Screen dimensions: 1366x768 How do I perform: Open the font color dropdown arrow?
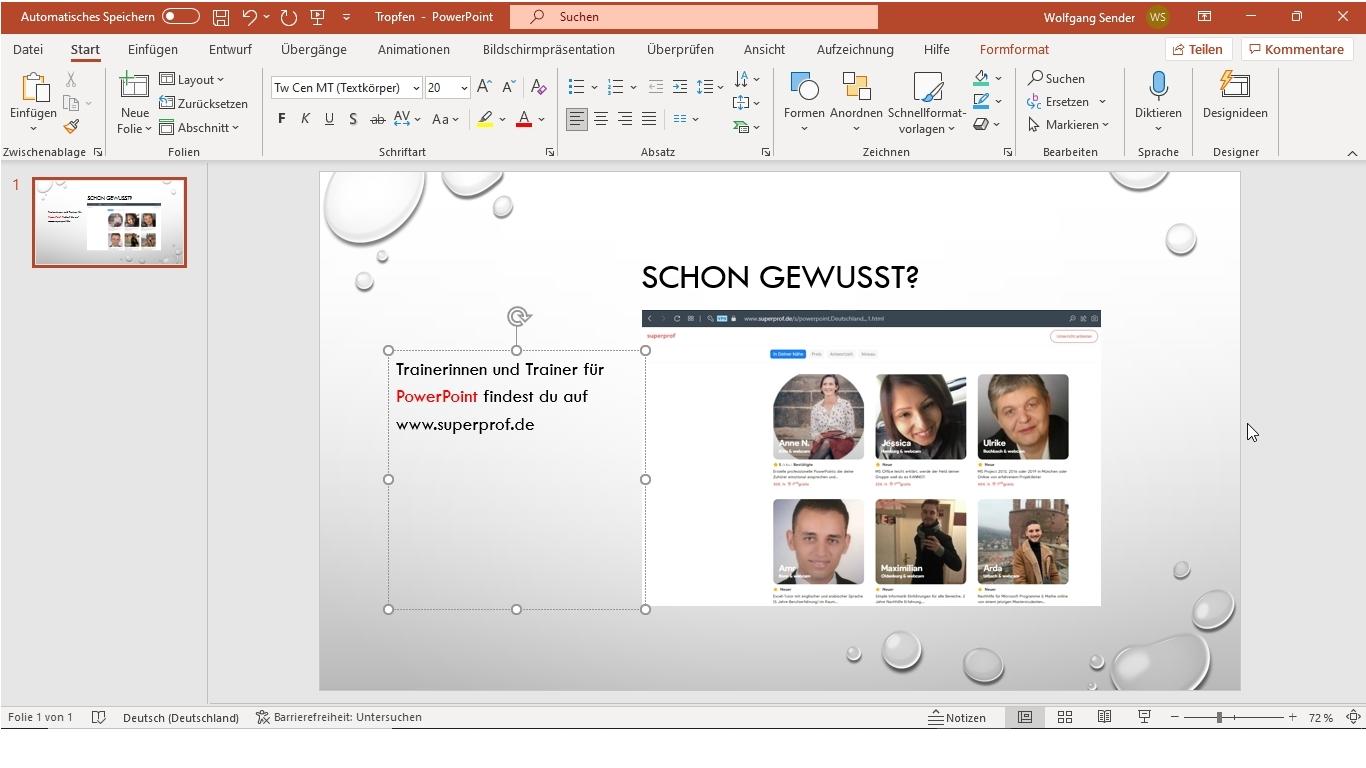coord(541,119)
